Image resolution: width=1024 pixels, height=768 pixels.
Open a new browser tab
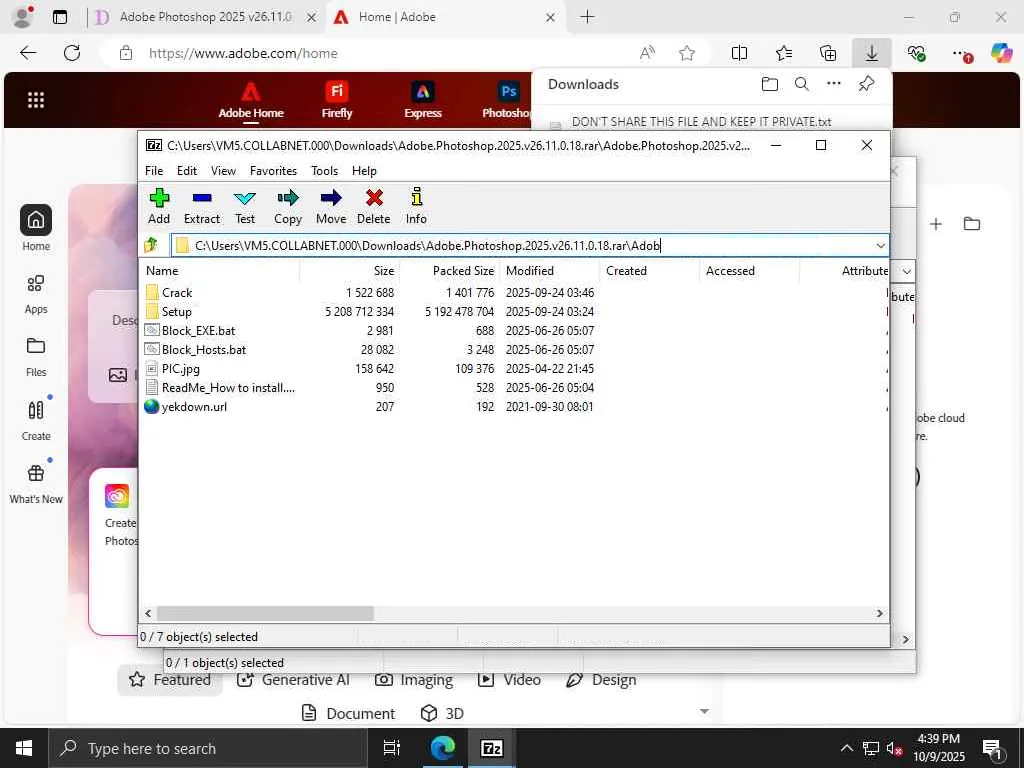tap(588, 17)
